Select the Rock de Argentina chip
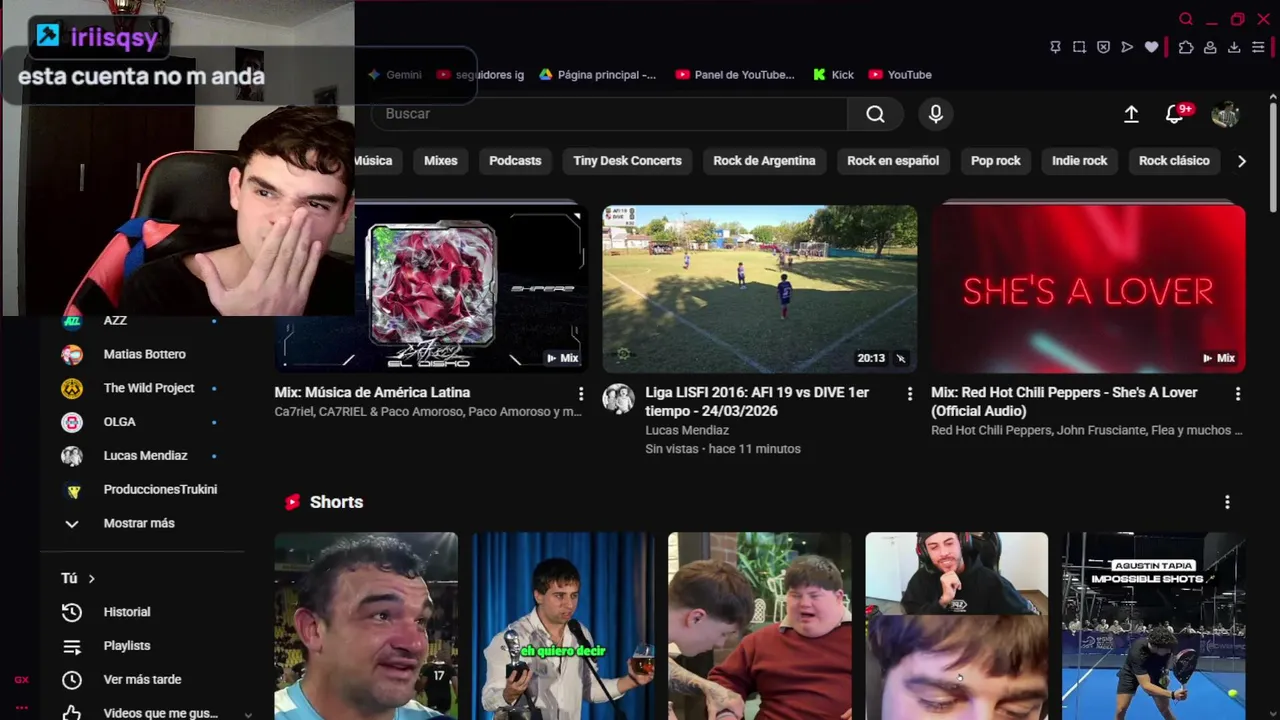1280x720 pixels. pyautogui.click(x=764, y=161)
